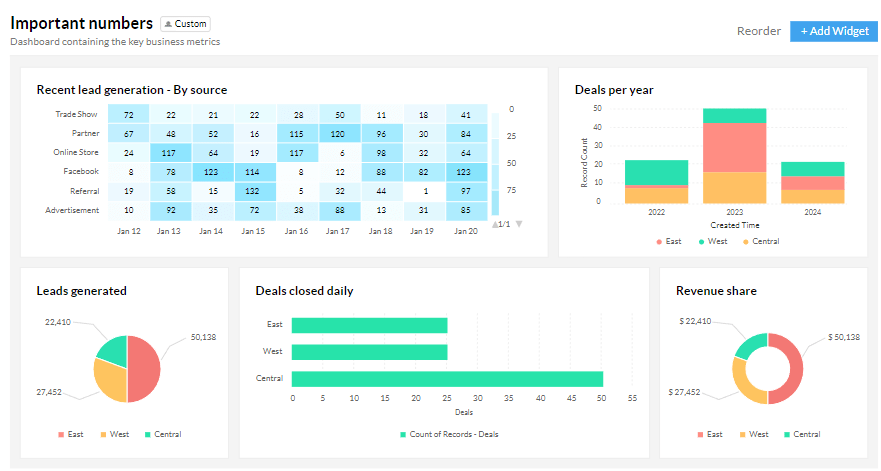881x471 pixels.
Task: Click Facebook Jan 14 cell showing 123
Action: [x=213, y=172]
